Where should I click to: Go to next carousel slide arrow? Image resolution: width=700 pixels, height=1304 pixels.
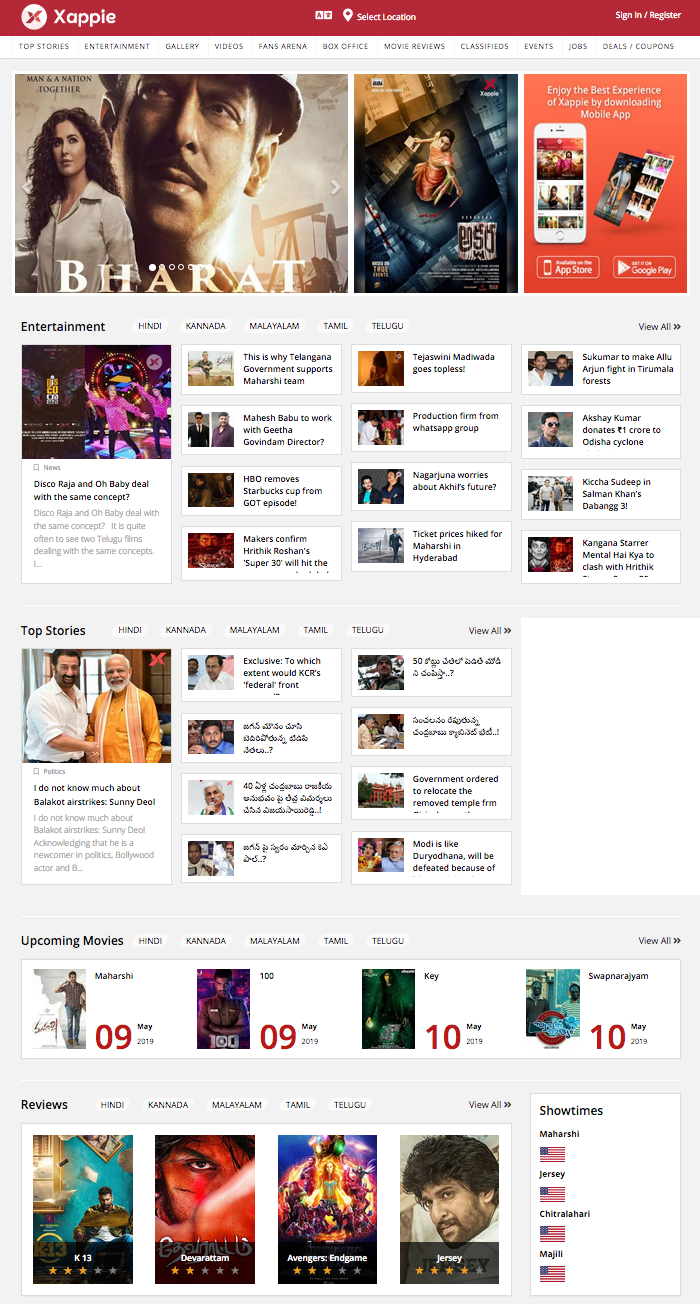click(336, 186)
